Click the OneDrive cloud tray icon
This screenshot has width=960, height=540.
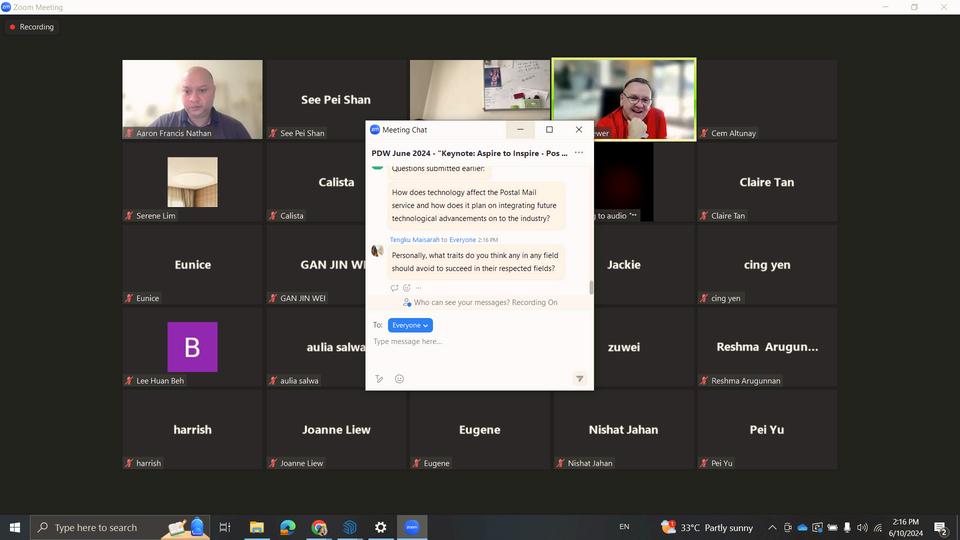(802, 527)
